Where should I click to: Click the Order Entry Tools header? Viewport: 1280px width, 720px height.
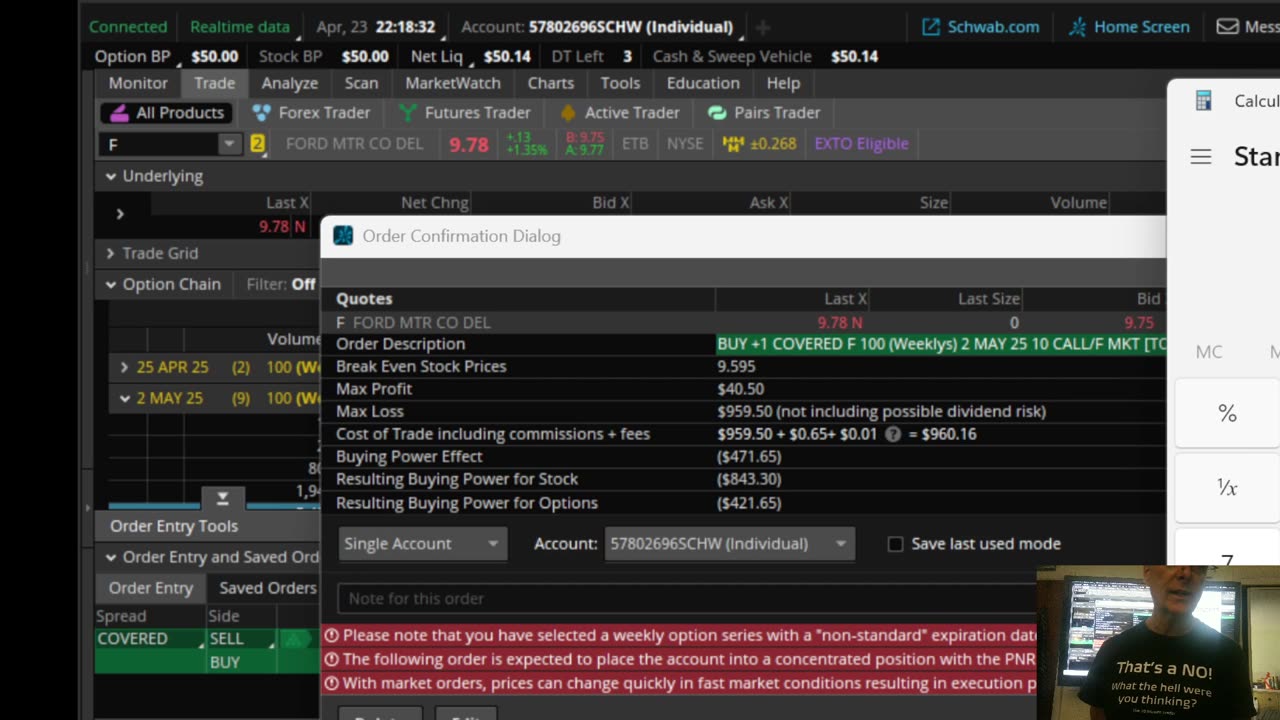point(174,526)
